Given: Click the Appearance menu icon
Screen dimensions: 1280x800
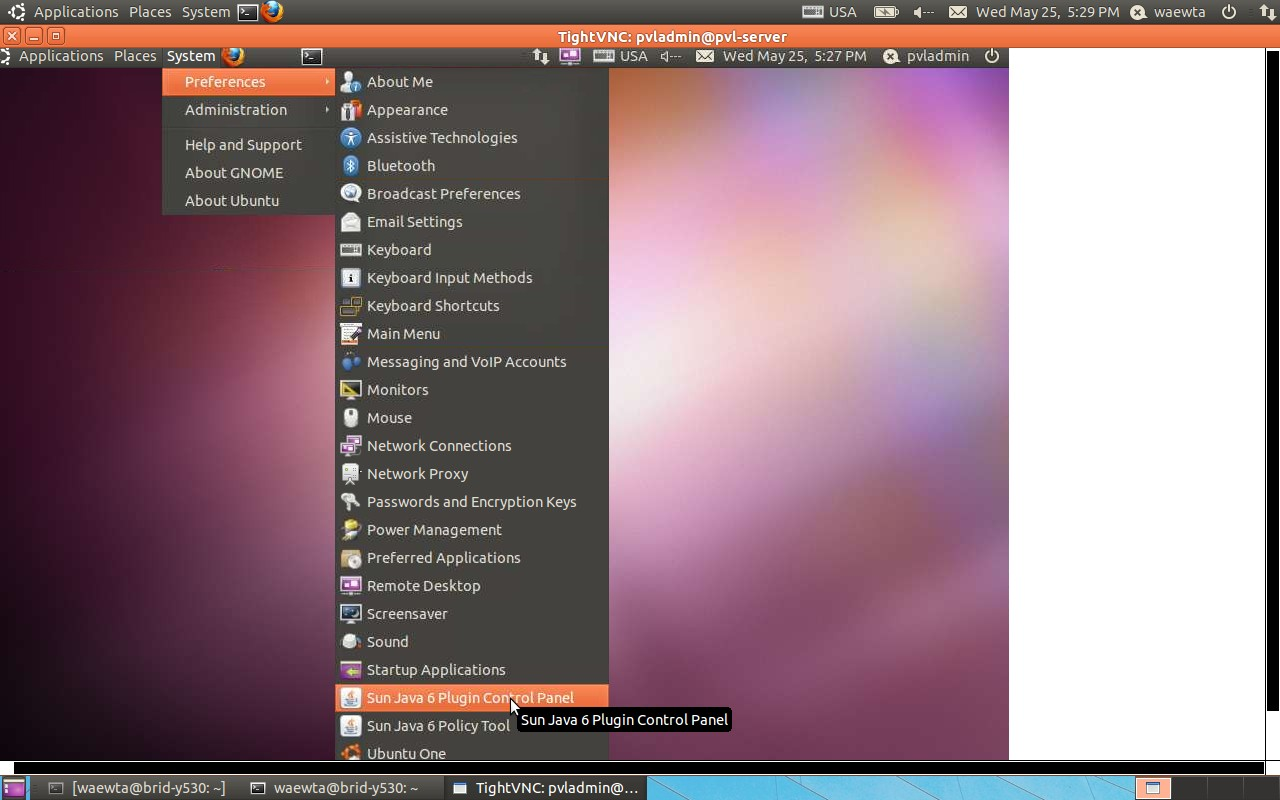Looking at the screenshot, I should click(350, 110).
